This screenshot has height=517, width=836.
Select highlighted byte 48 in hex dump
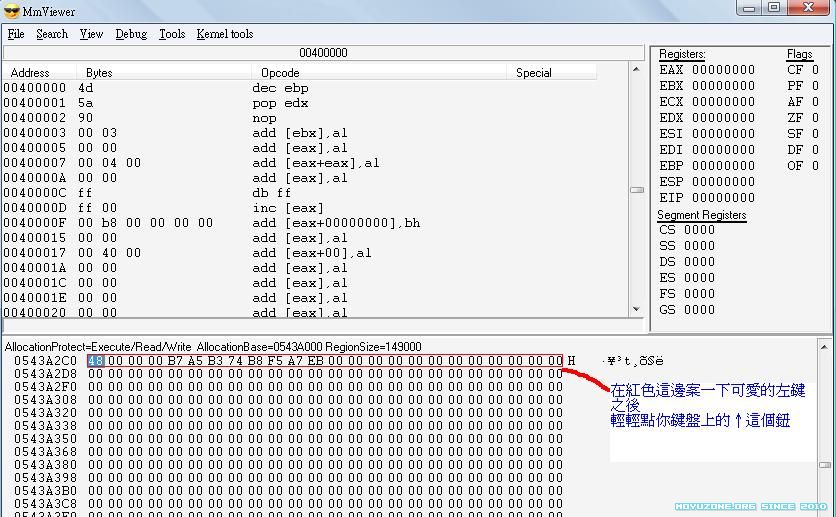pyautogui.click(x=95, y=361)
